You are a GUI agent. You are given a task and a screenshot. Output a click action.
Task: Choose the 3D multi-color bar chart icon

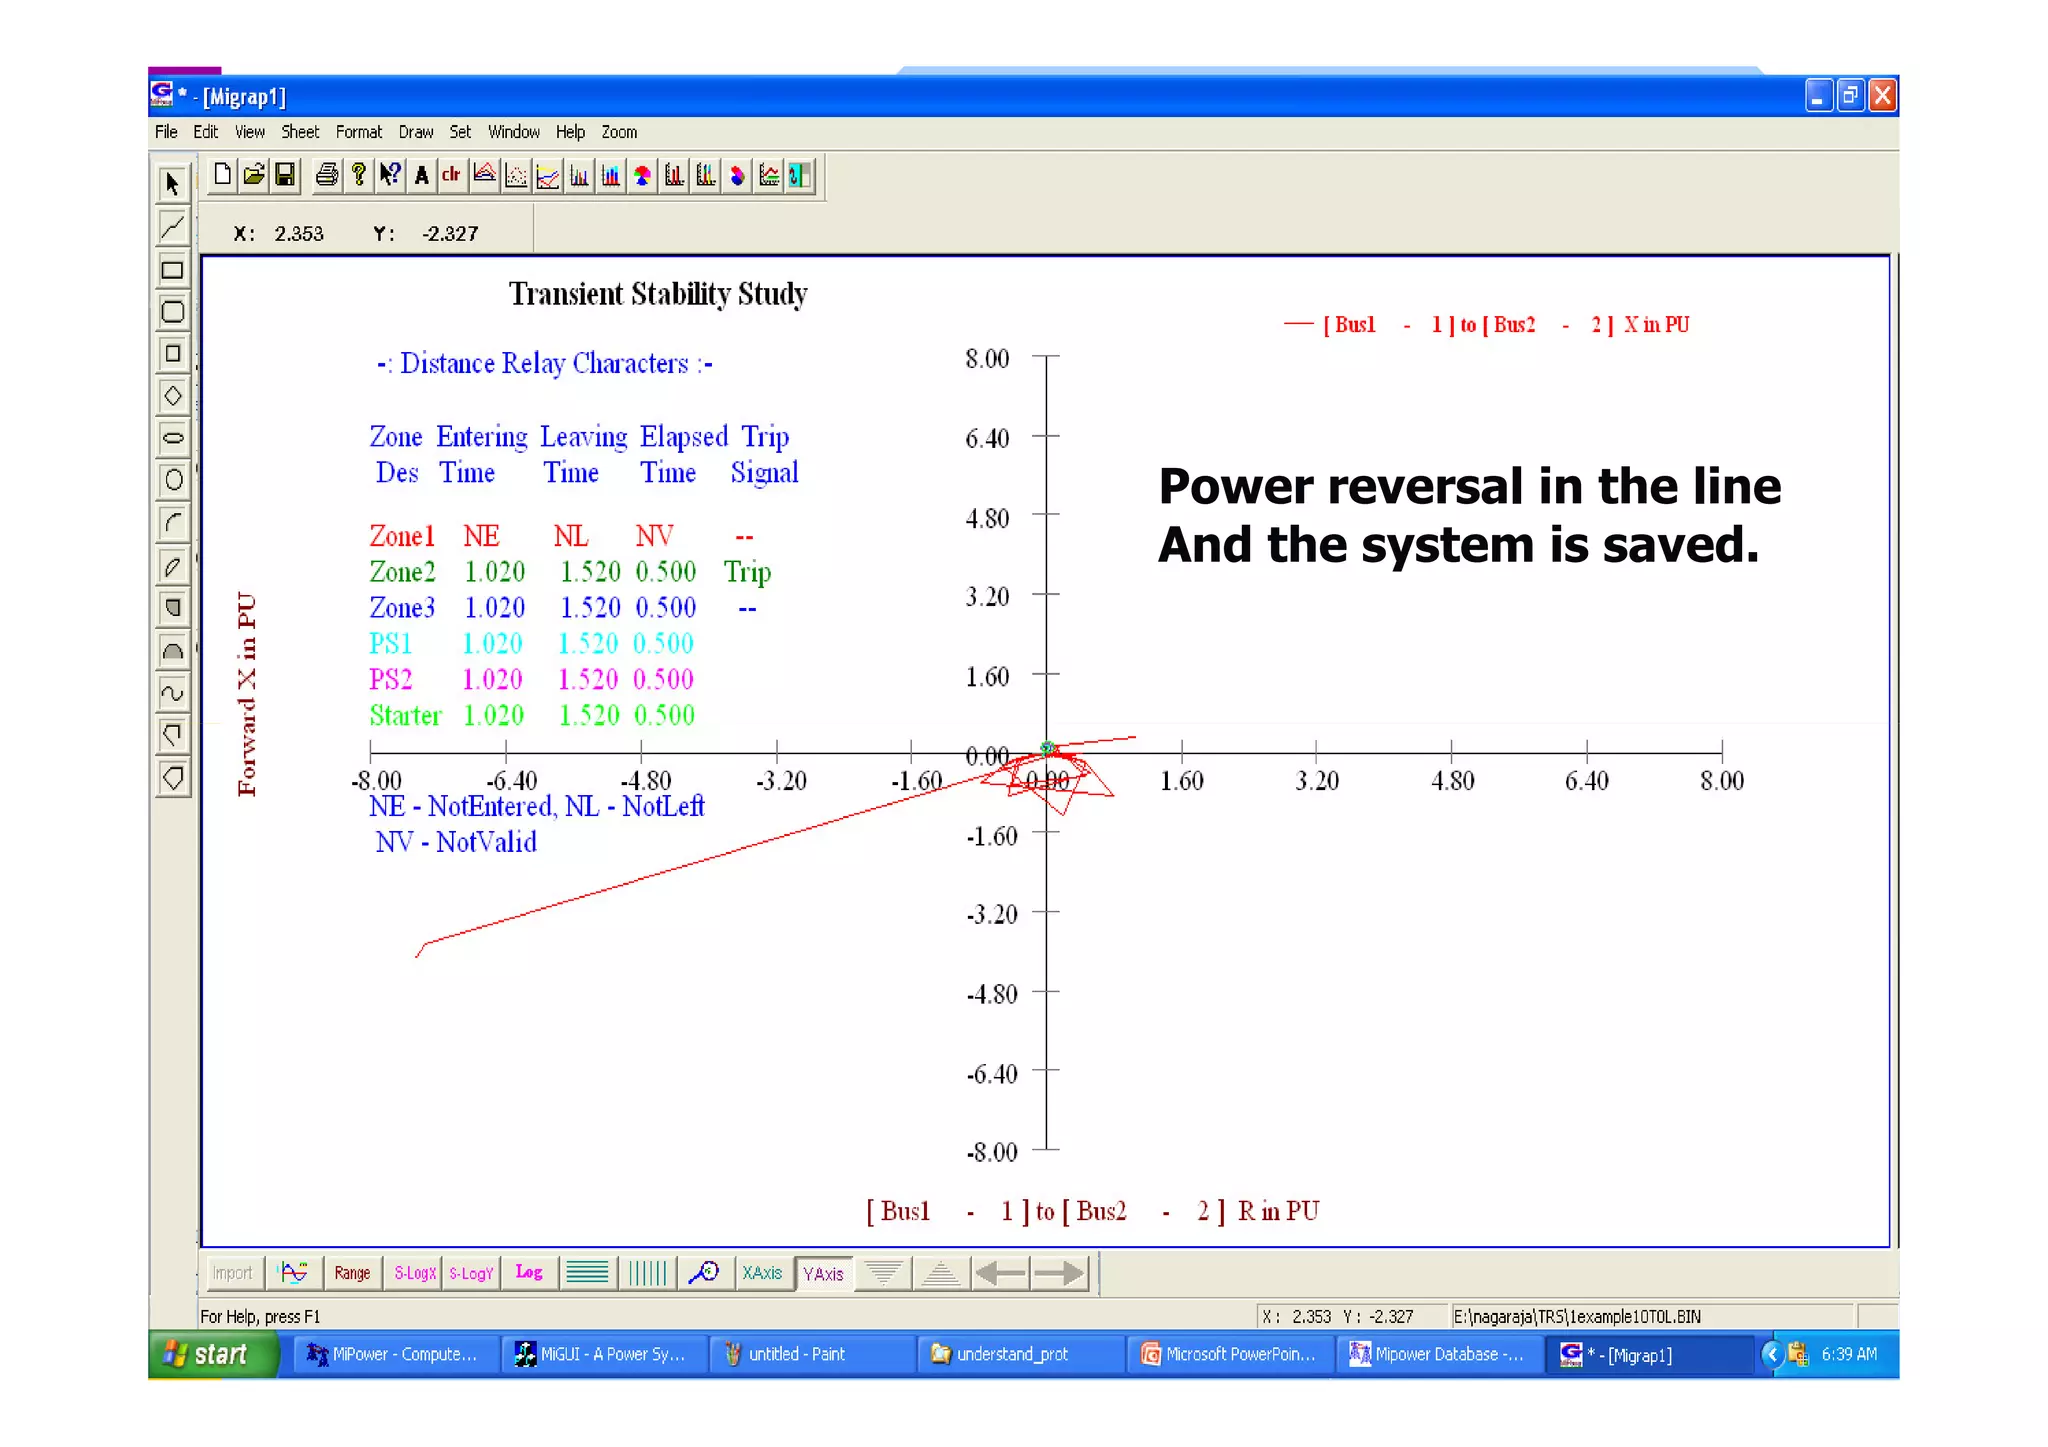706,176
